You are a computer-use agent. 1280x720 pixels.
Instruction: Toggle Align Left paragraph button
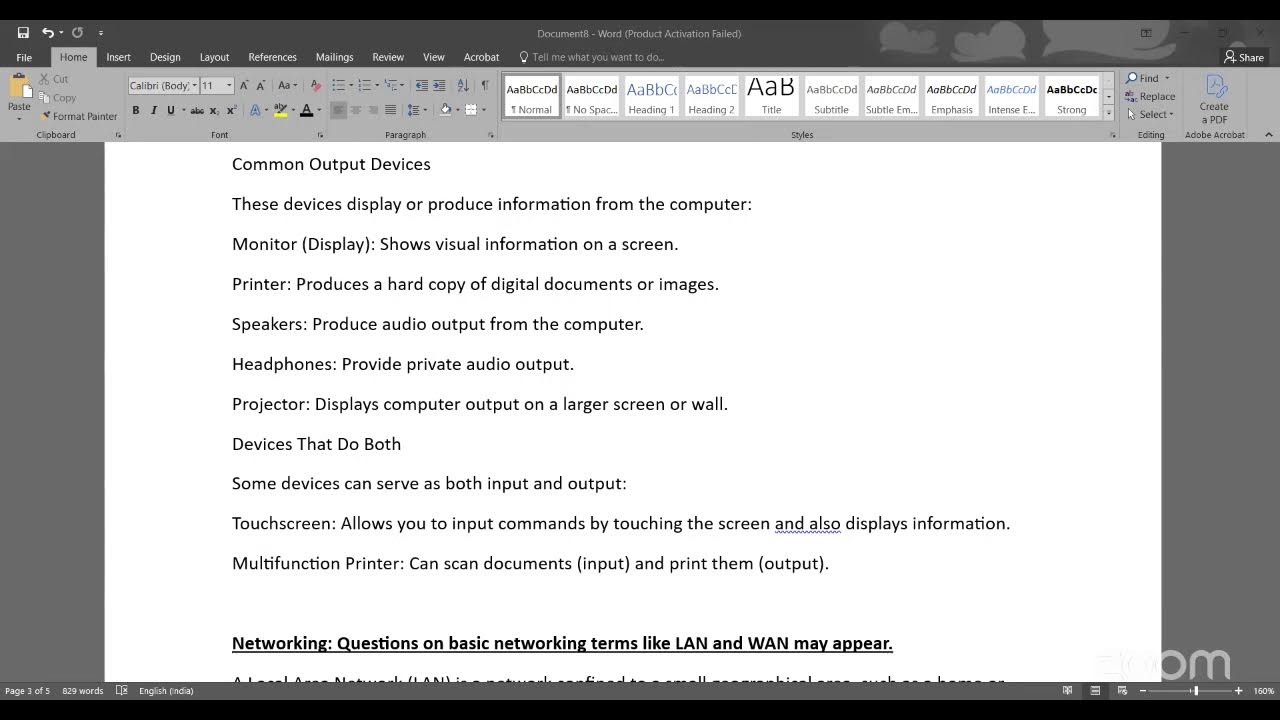339,110
